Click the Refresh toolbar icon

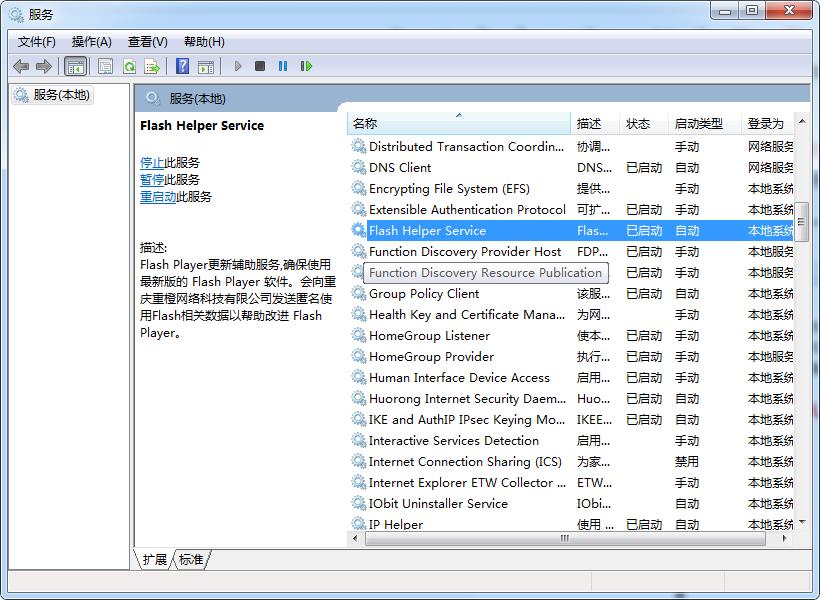(x=129, y=66)
